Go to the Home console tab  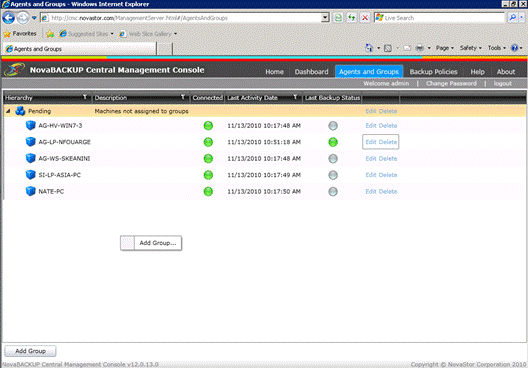click(x=274, y=72)
